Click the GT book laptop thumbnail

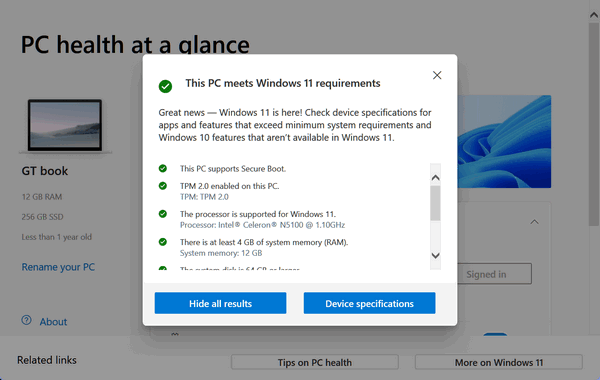coord(65,126)
